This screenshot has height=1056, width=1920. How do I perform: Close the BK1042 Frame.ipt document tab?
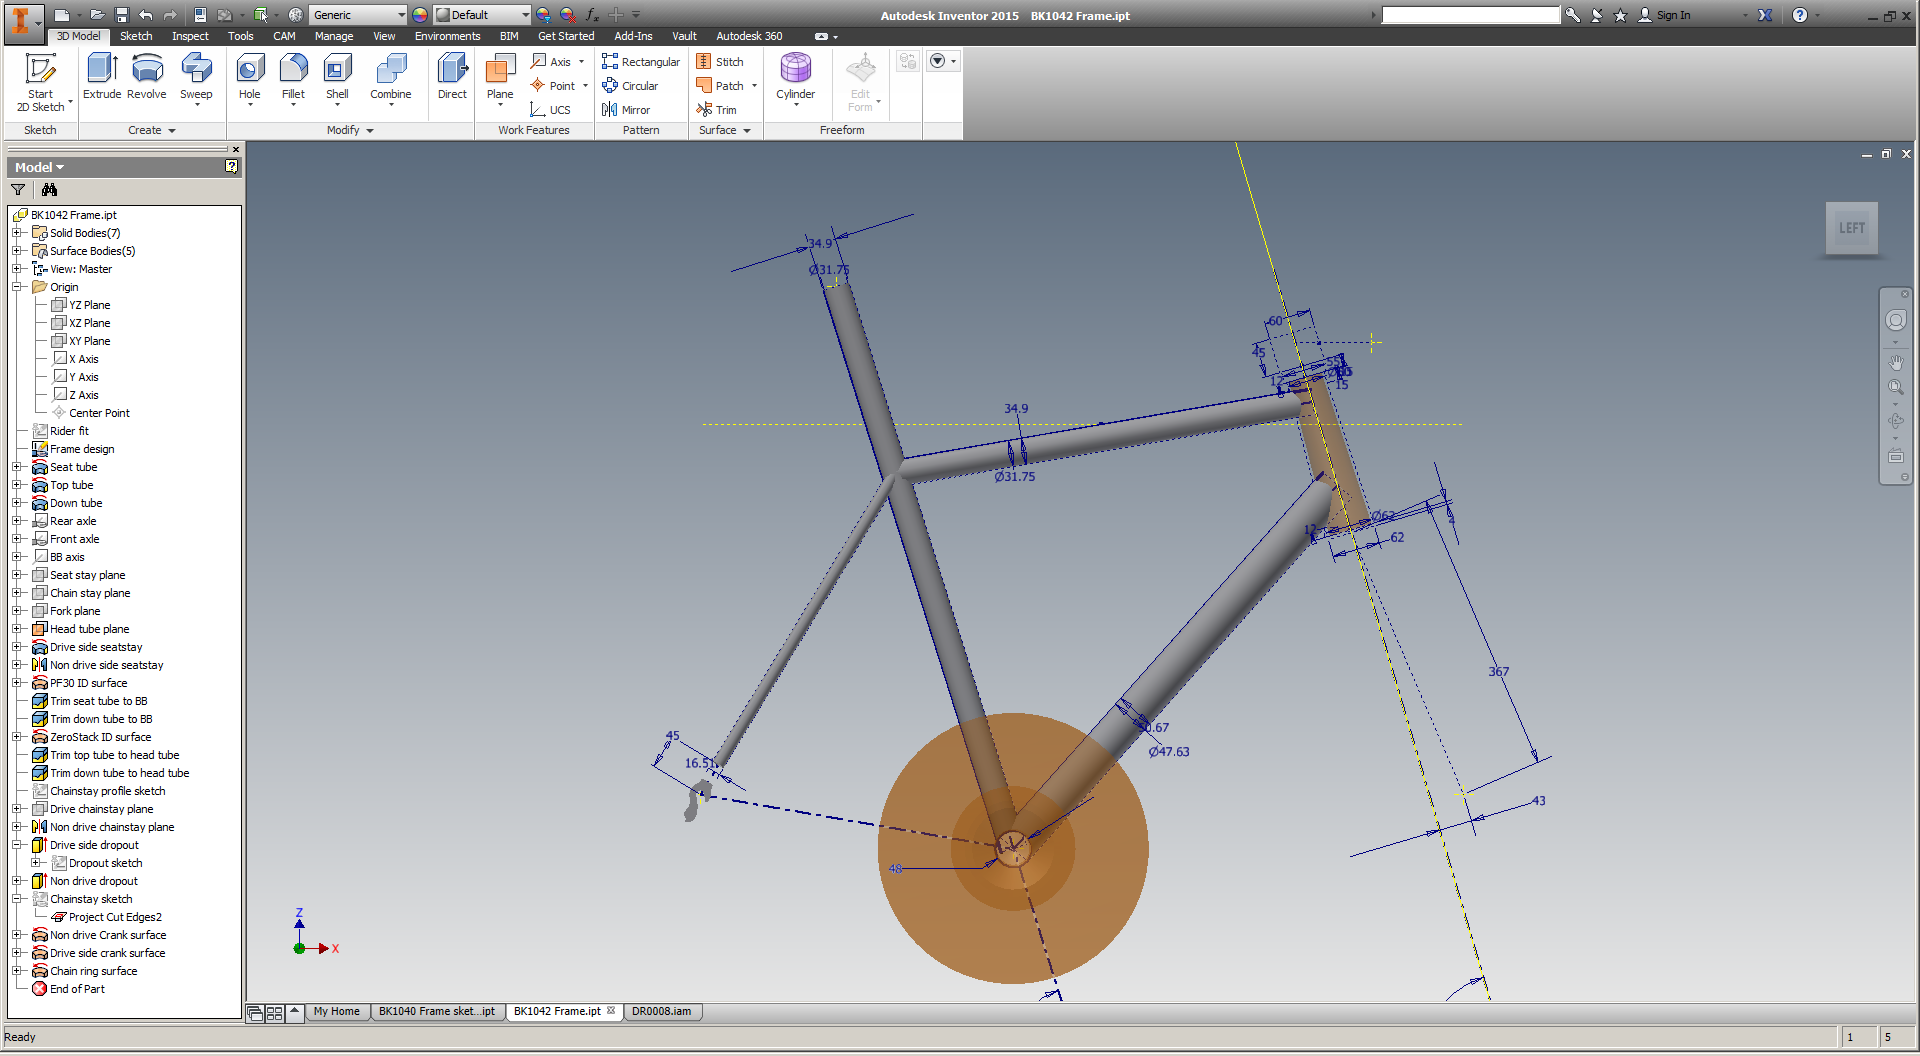pyautogui.click(x=611, y=1011)
